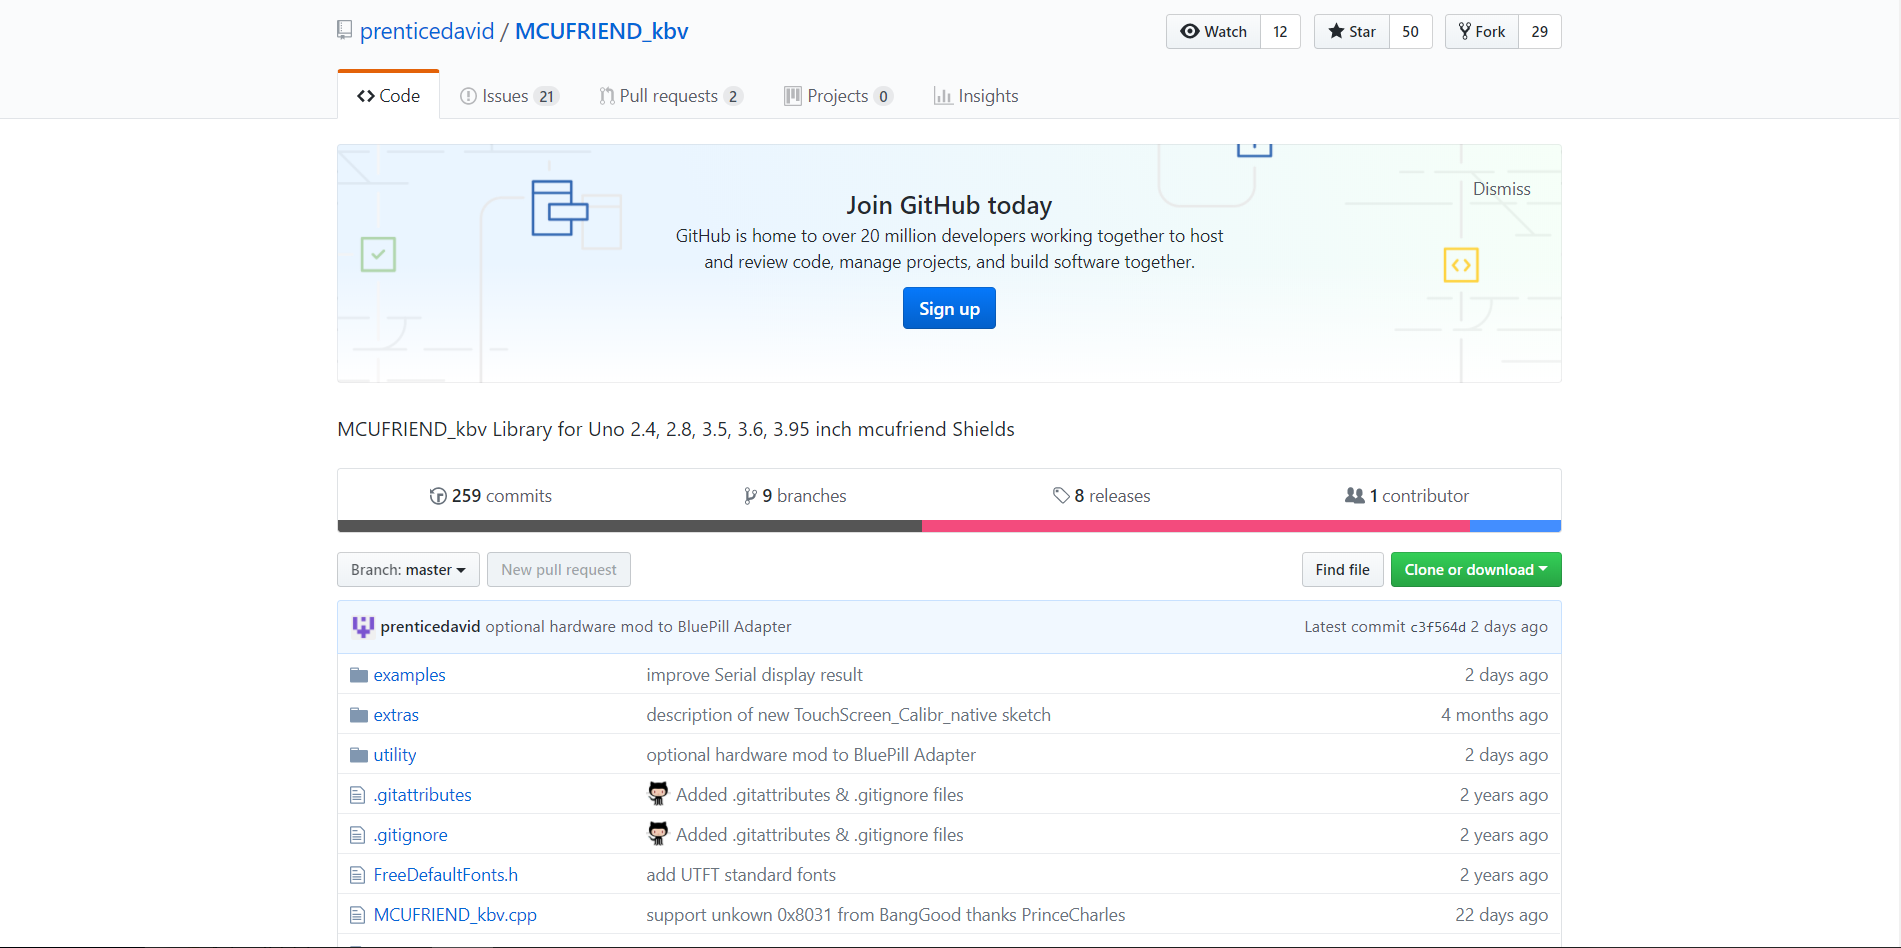
Task: Click the releases tag icon
Action: (x=1061, y=496)
